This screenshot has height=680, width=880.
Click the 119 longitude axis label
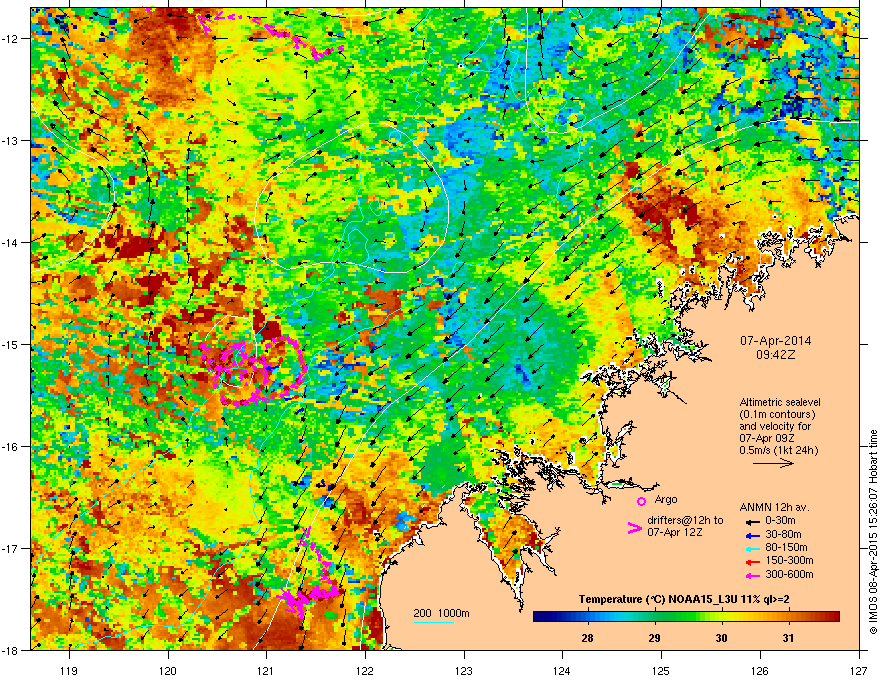point(69,670)
